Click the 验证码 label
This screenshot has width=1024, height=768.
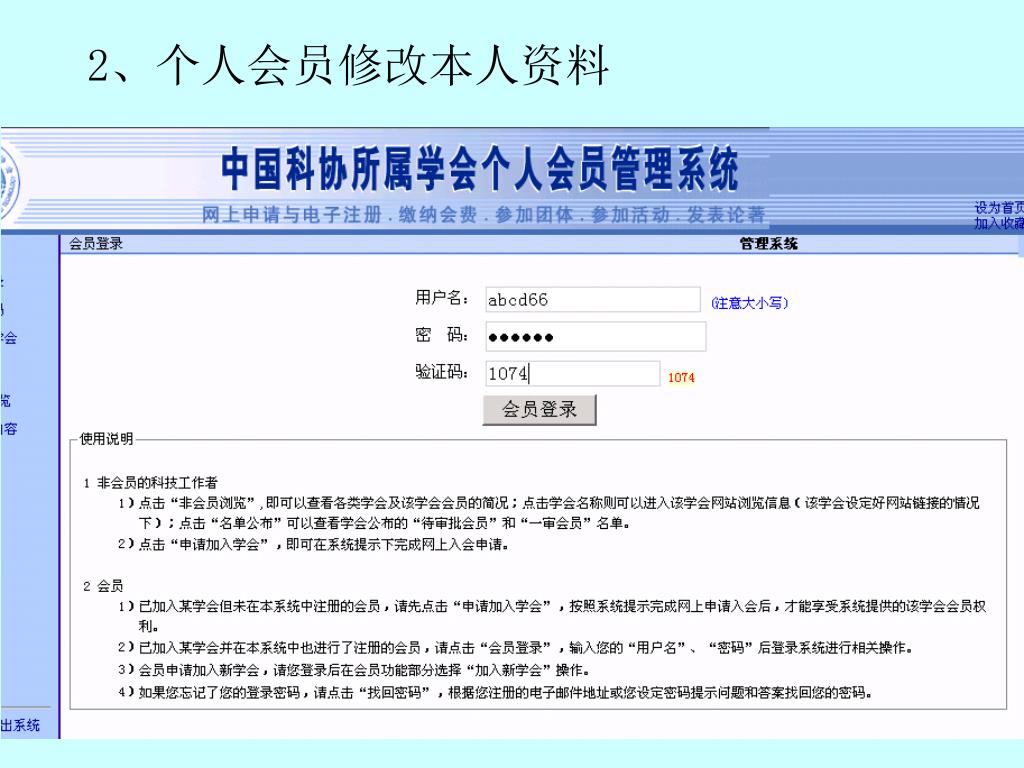pyautogui.click(x=441, y=372)
